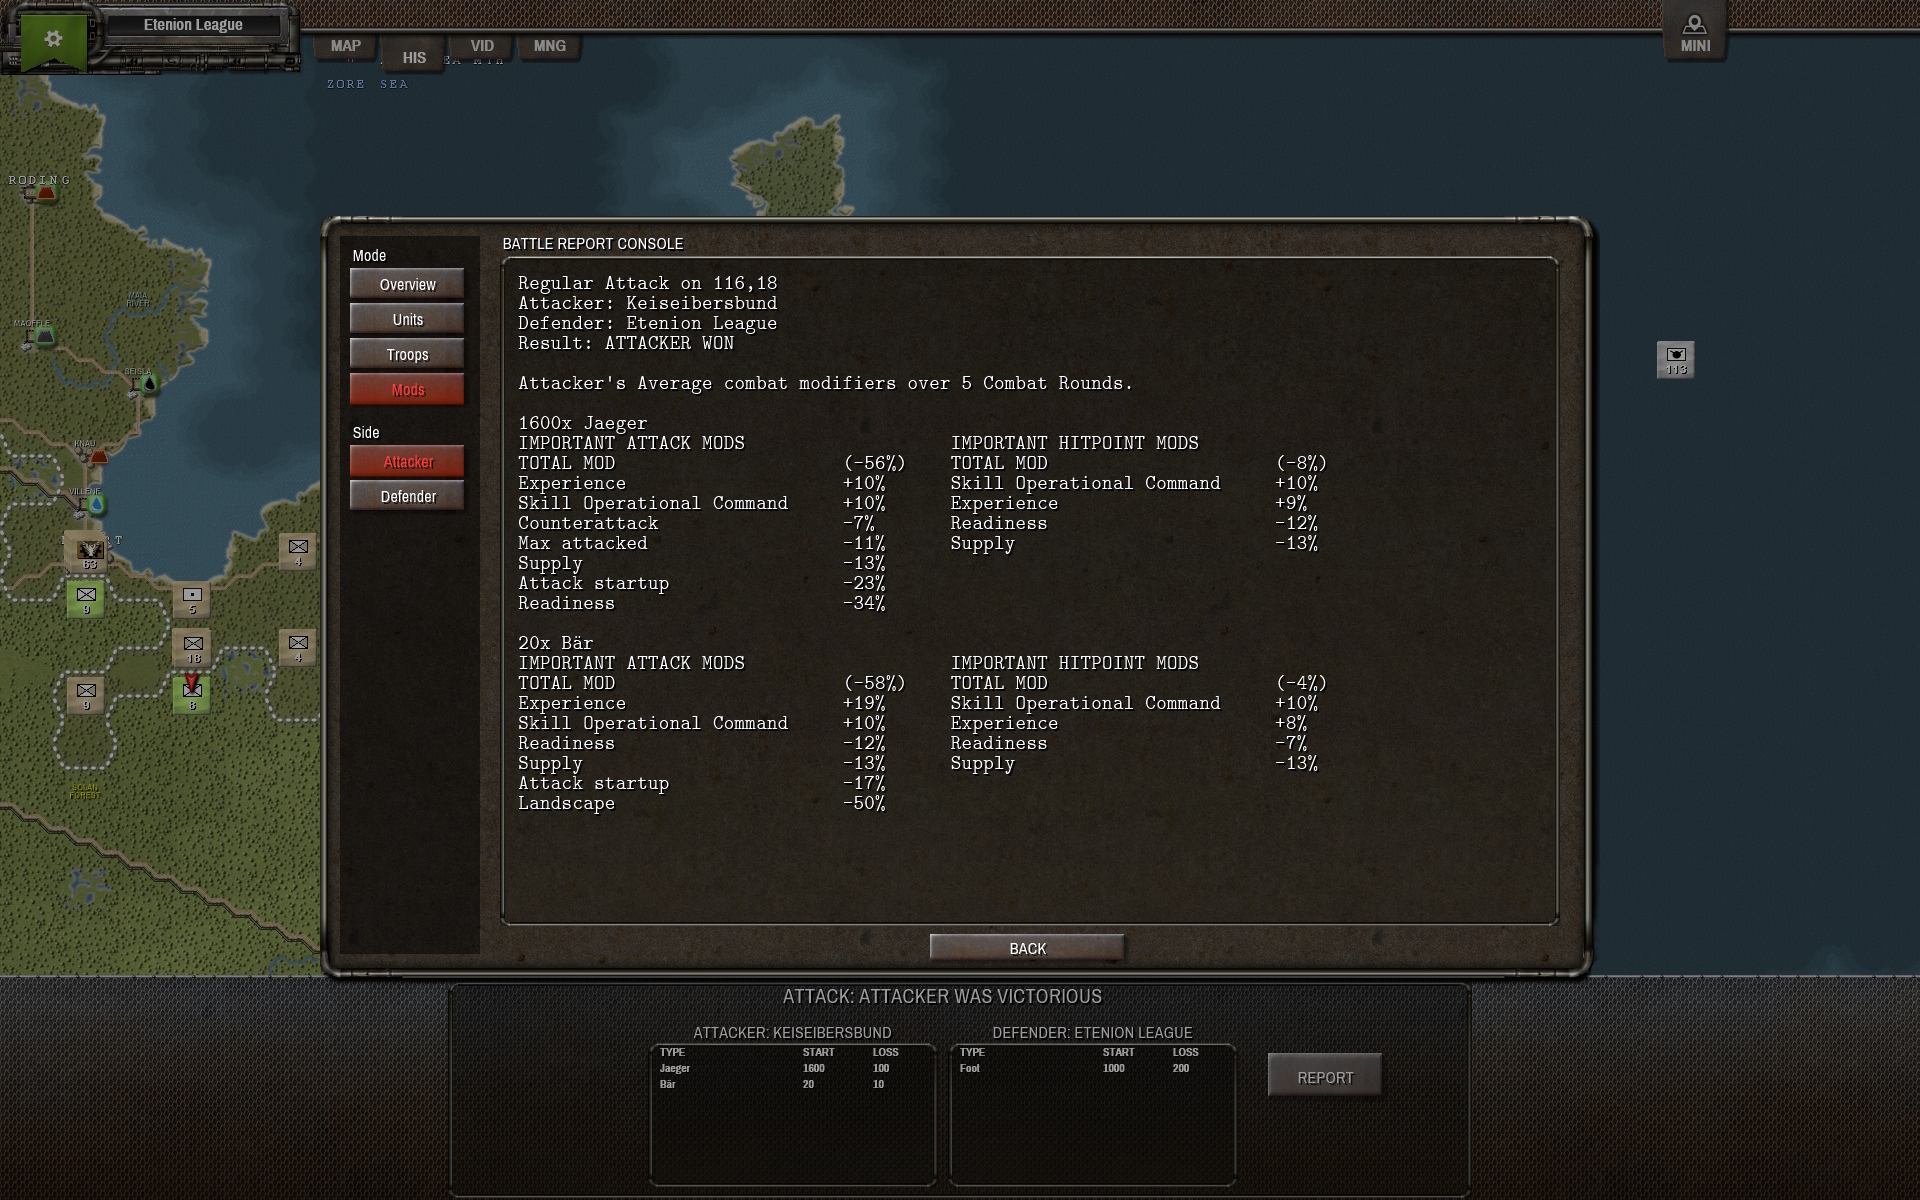Select the small HQ unit numbered 5
The height and width of the screenshot is (1200, 1920).
click(190, 600)
